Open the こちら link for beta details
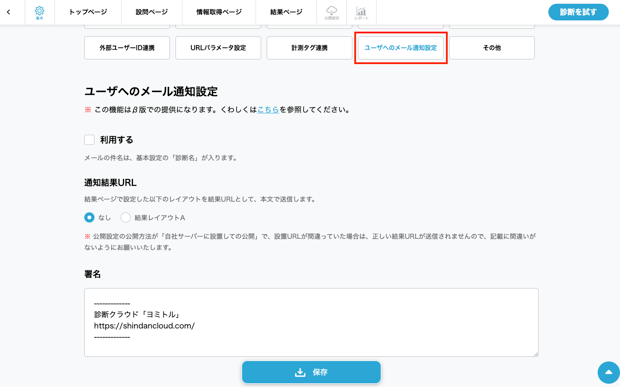This screenshot has width=620, height=387. (x=268, y=109)
